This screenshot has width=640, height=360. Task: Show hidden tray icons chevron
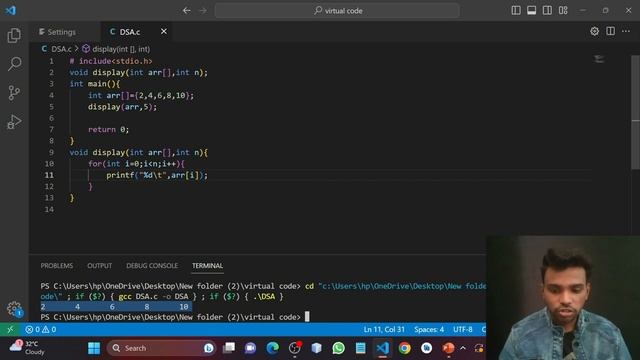(x=463, y=348)
